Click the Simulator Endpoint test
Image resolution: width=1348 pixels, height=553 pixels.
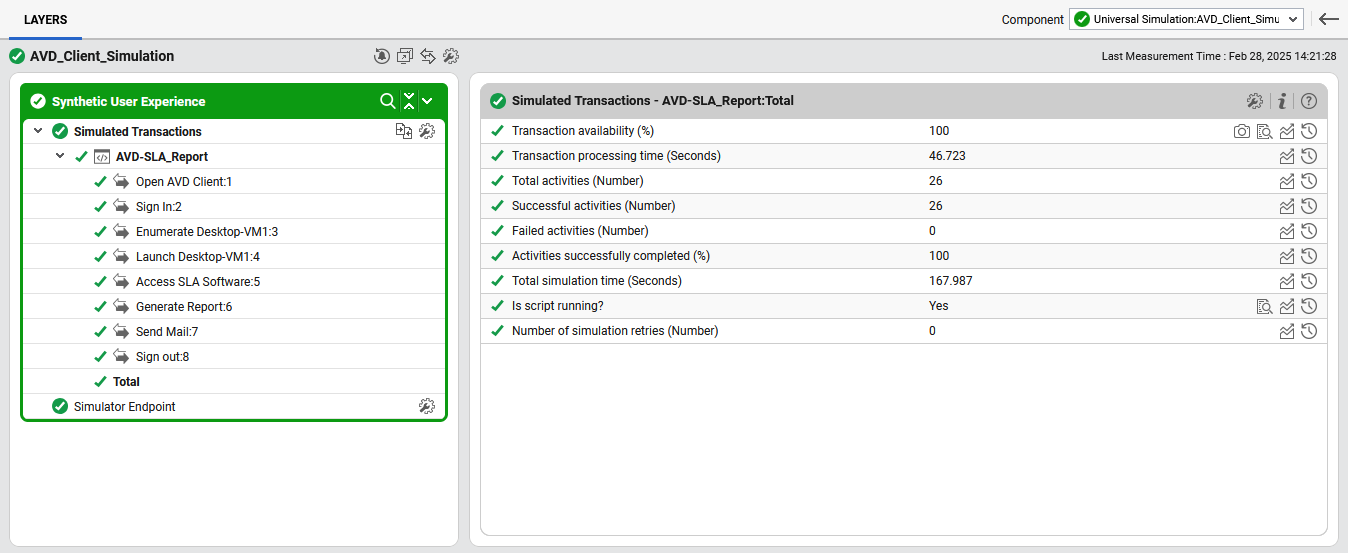124,406
